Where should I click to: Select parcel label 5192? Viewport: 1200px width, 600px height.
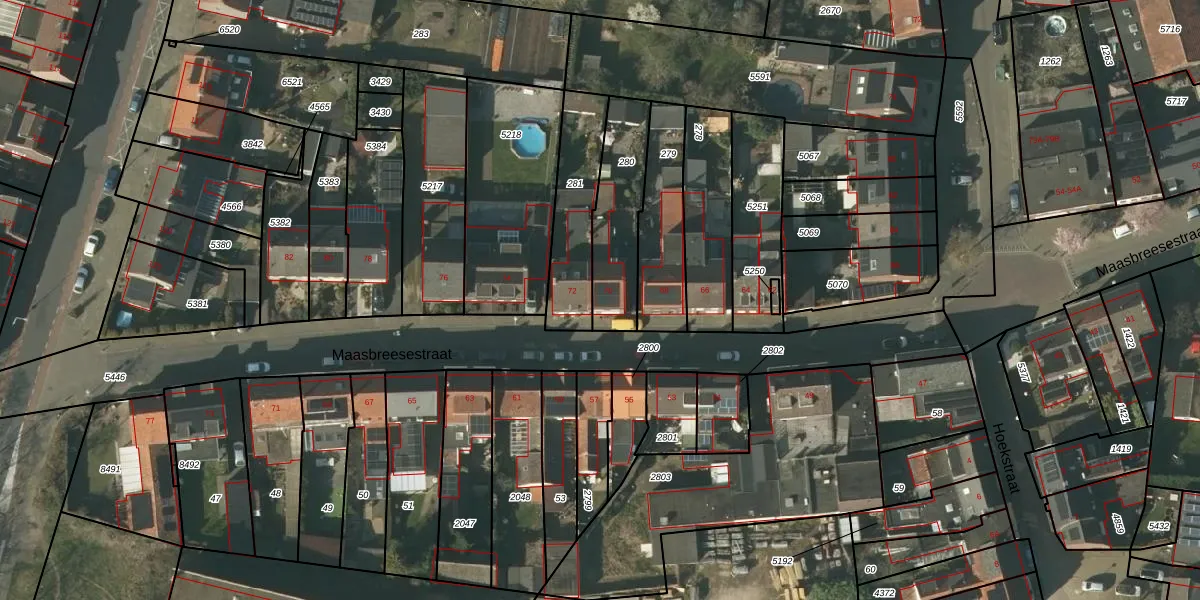[x=782, y=561]
